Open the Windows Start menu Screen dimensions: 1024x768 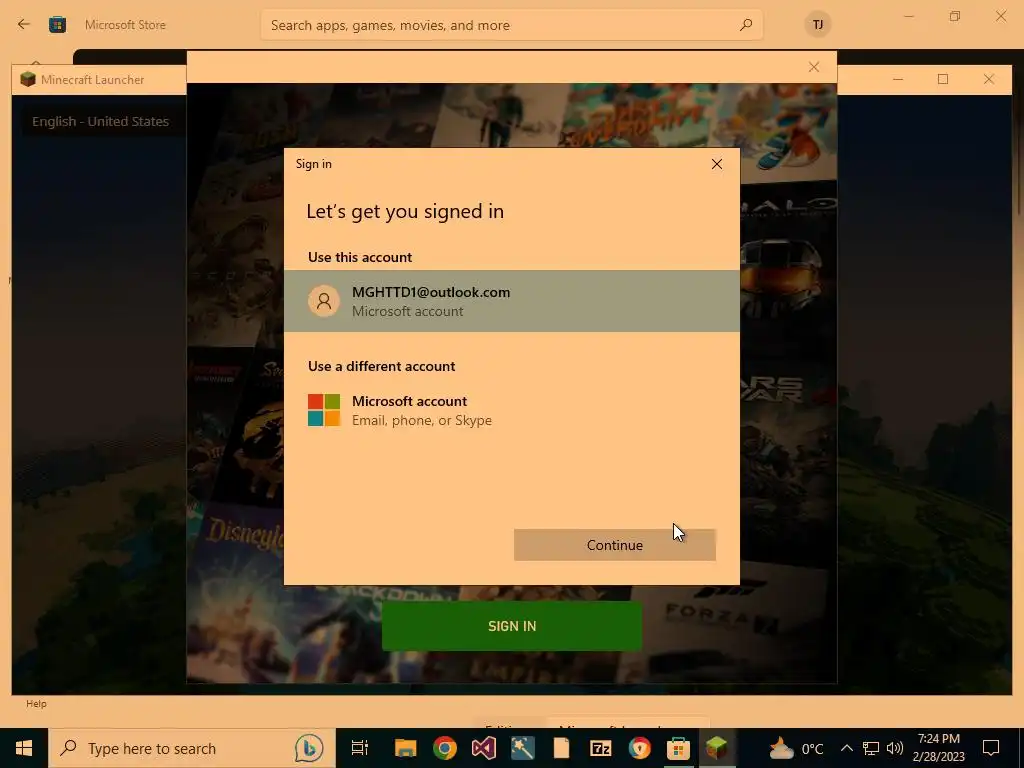click(x=24, y=748)
